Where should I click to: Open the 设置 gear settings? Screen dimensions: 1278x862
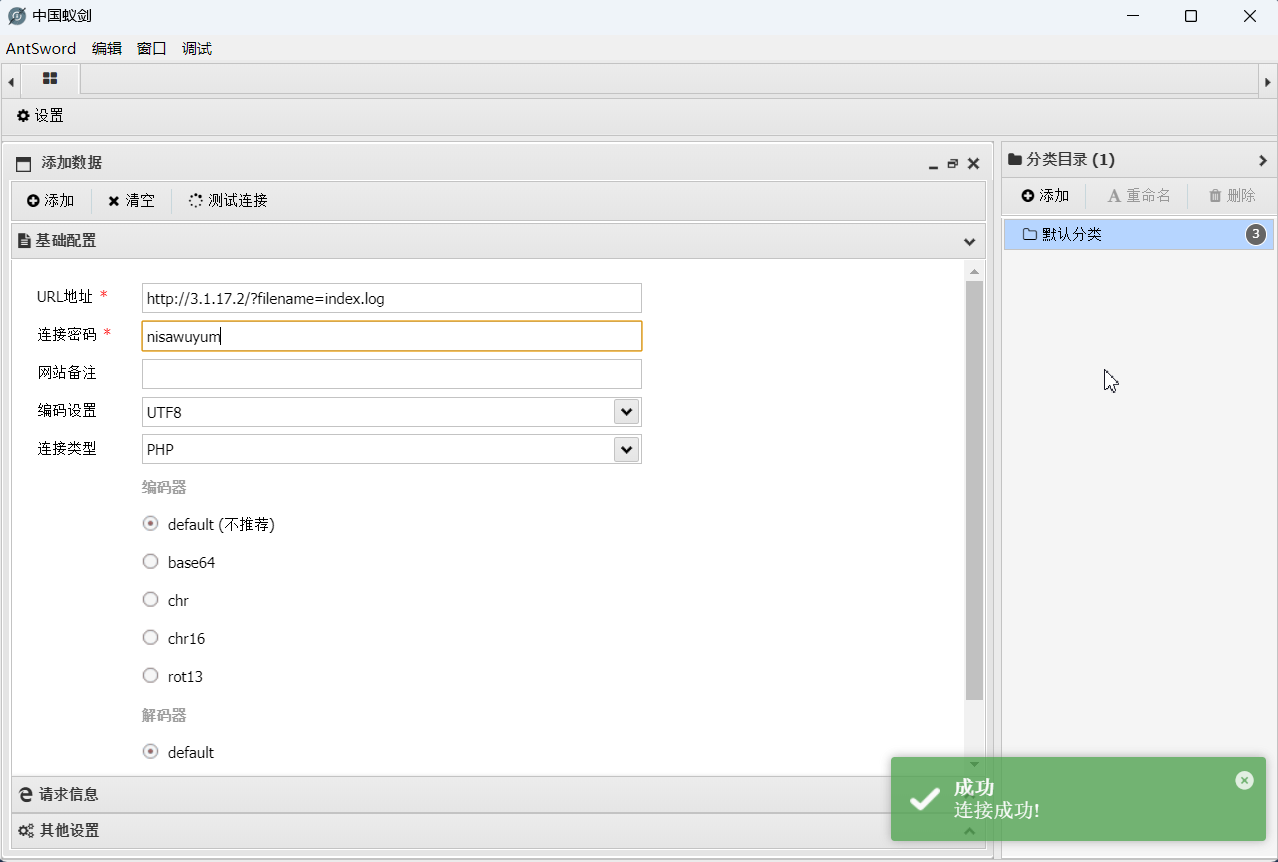(40, 116)
